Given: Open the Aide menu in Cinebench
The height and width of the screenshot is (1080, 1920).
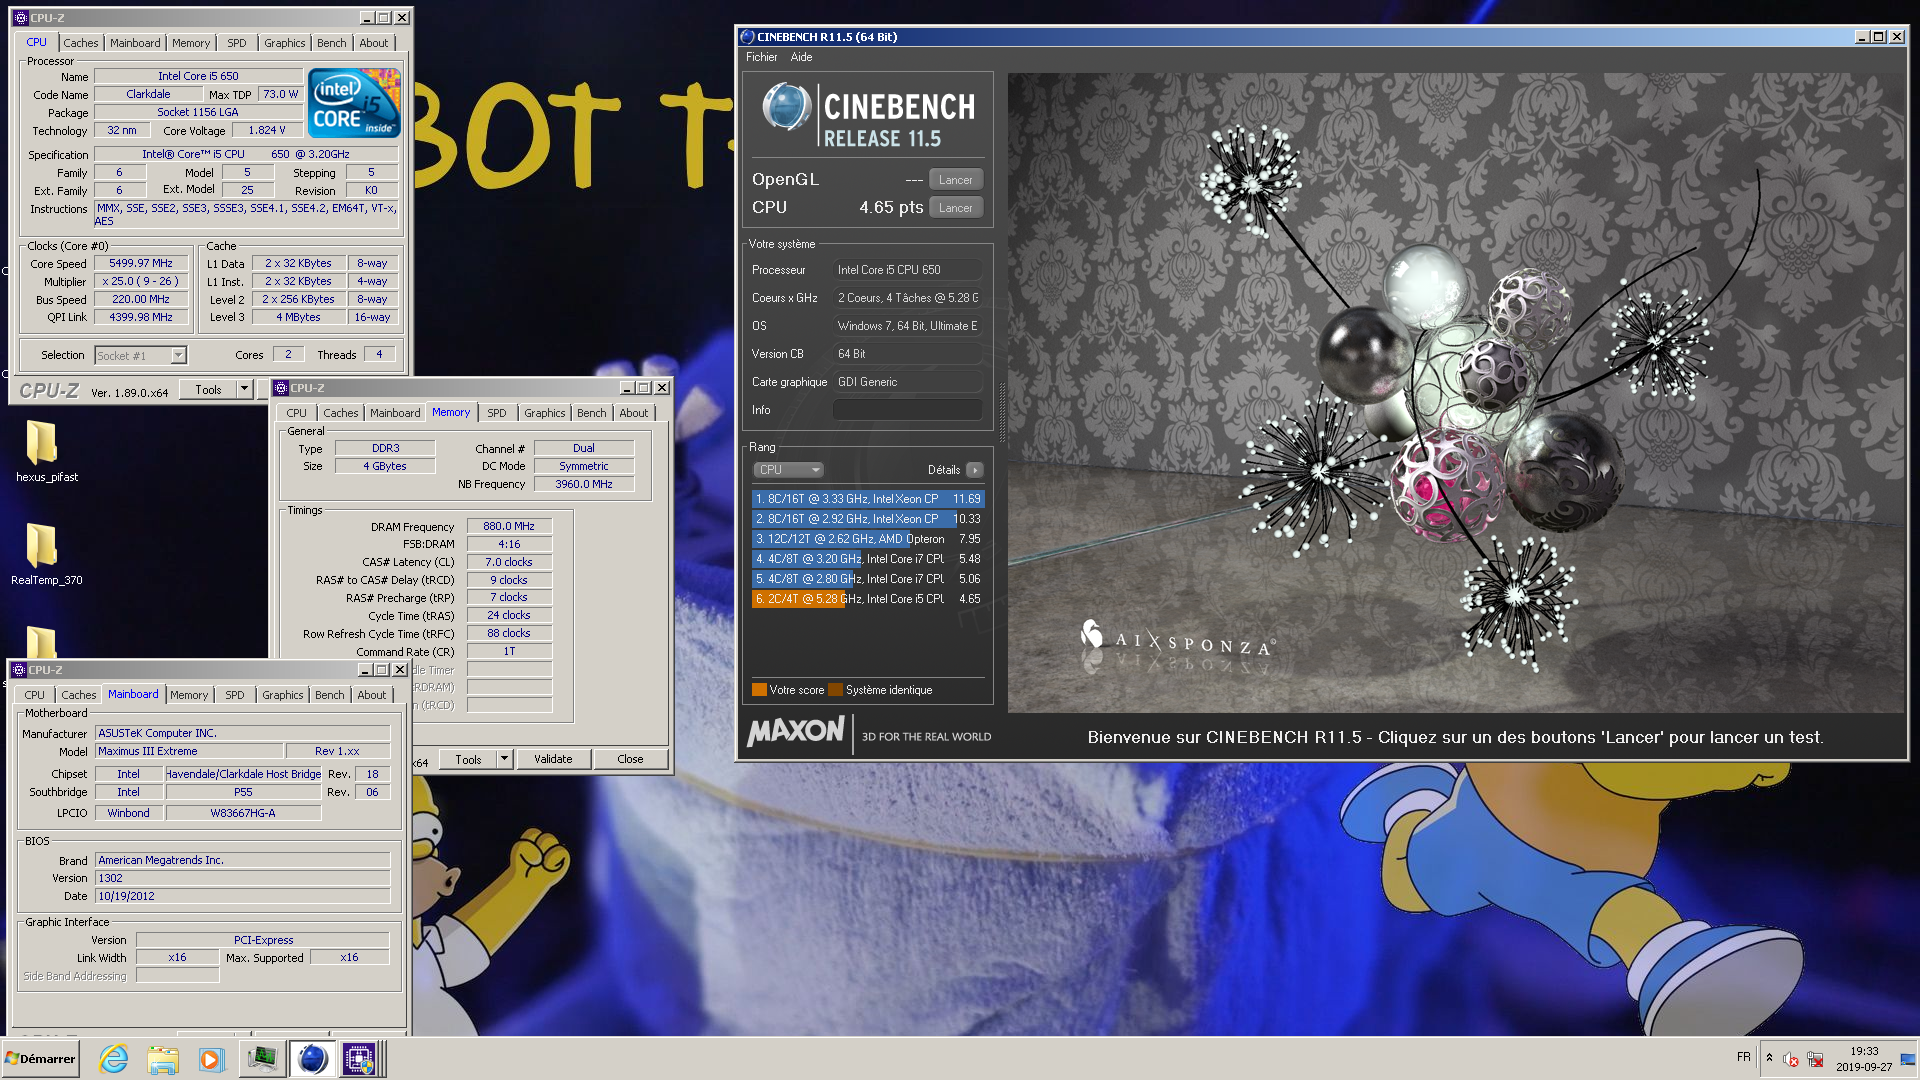Looking at the screenshot, I should [x=801, y=57].
